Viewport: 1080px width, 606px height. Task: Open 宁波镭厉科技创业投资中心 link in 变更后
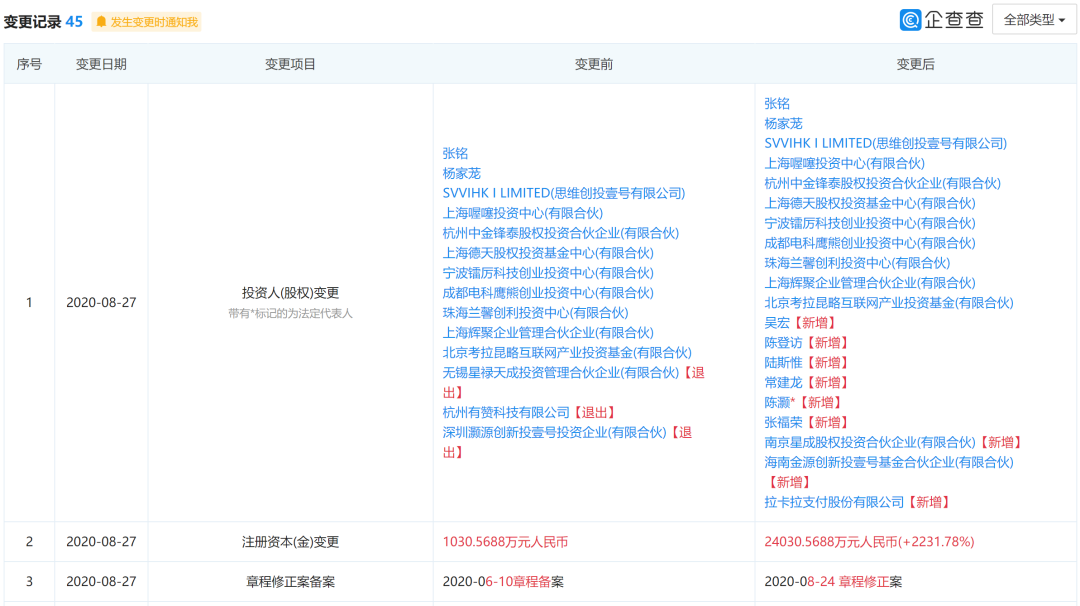[869, 223]
